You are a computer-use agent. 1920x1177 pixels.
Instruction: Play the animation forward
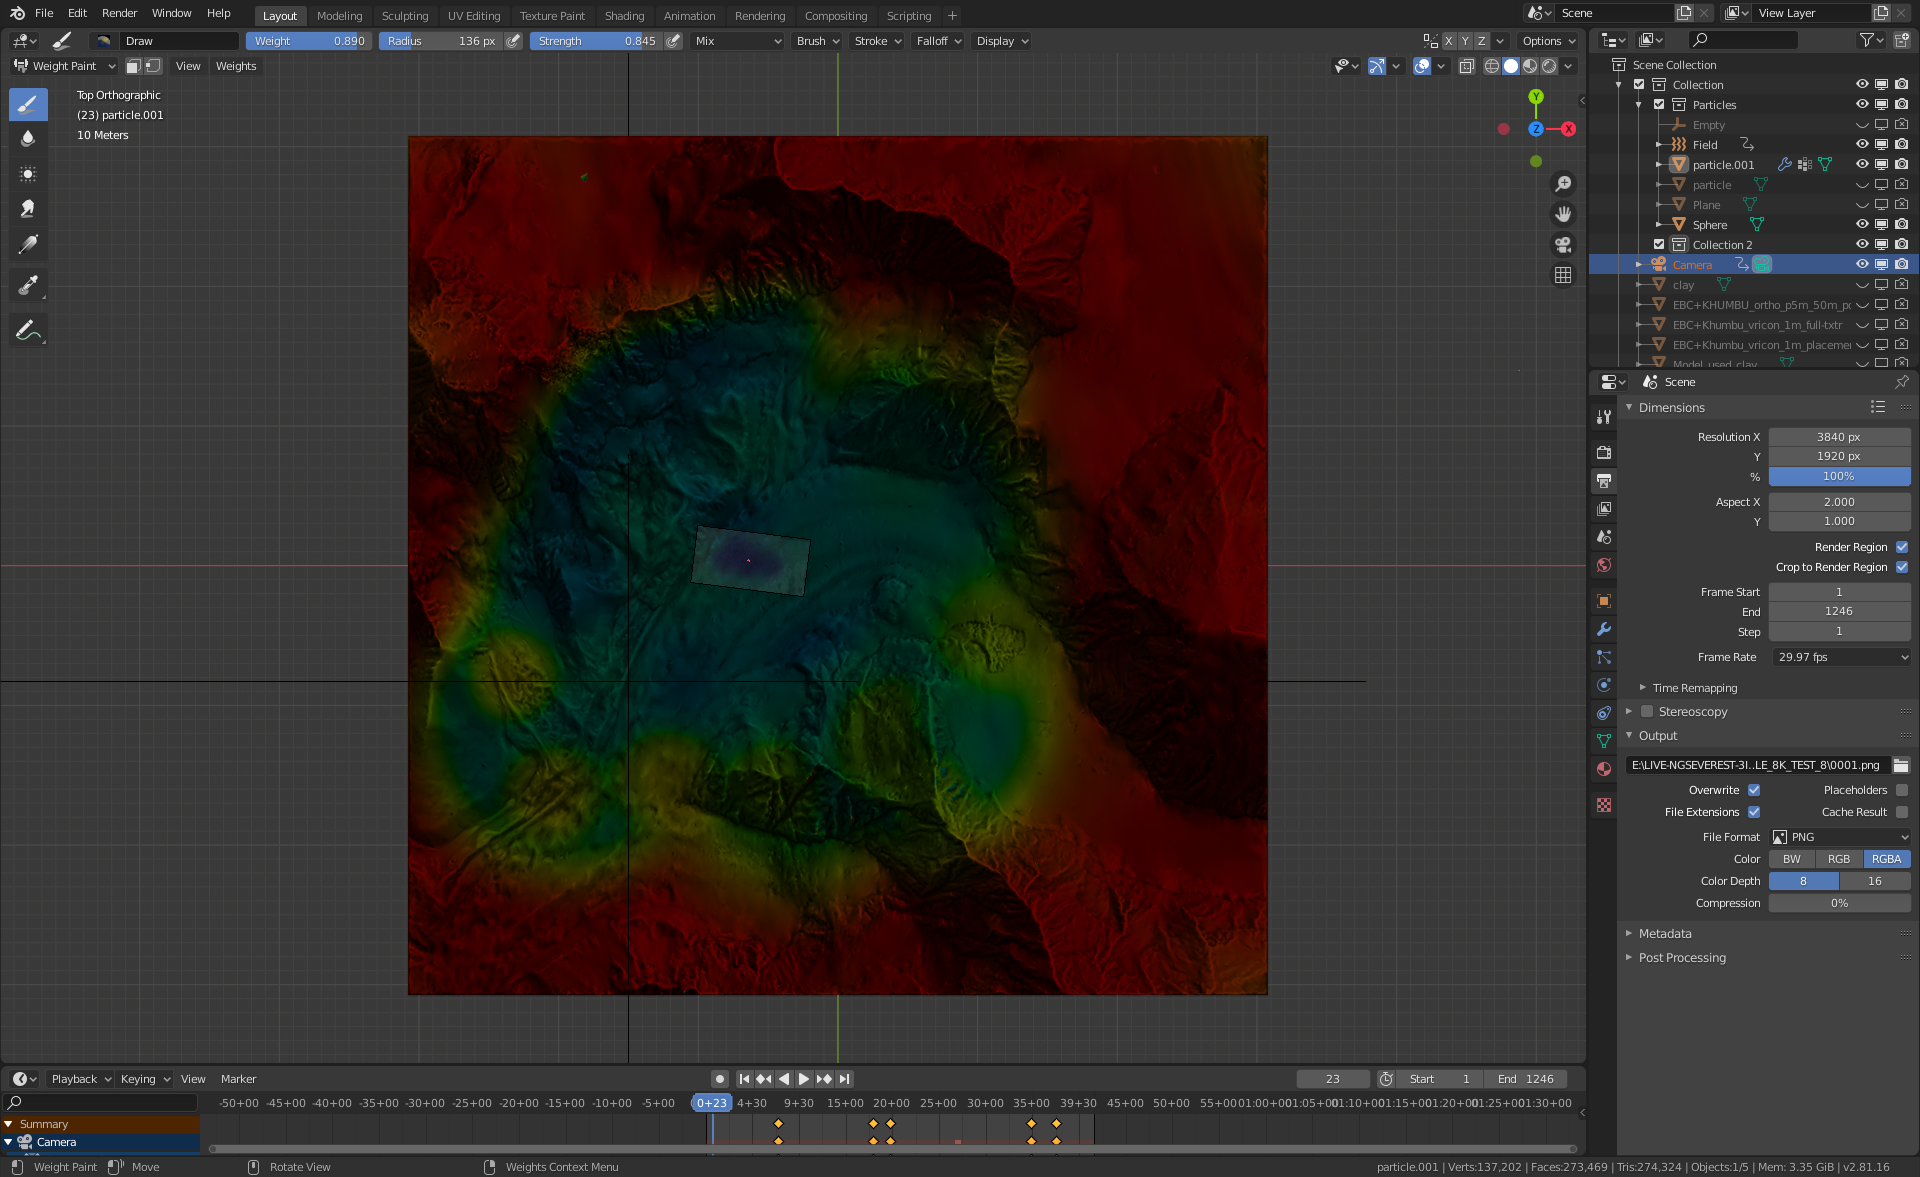(803, 1079)
